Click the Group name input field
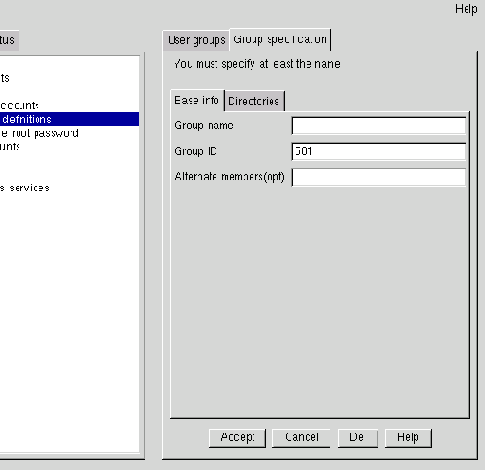485x470 pixels. 379,126
